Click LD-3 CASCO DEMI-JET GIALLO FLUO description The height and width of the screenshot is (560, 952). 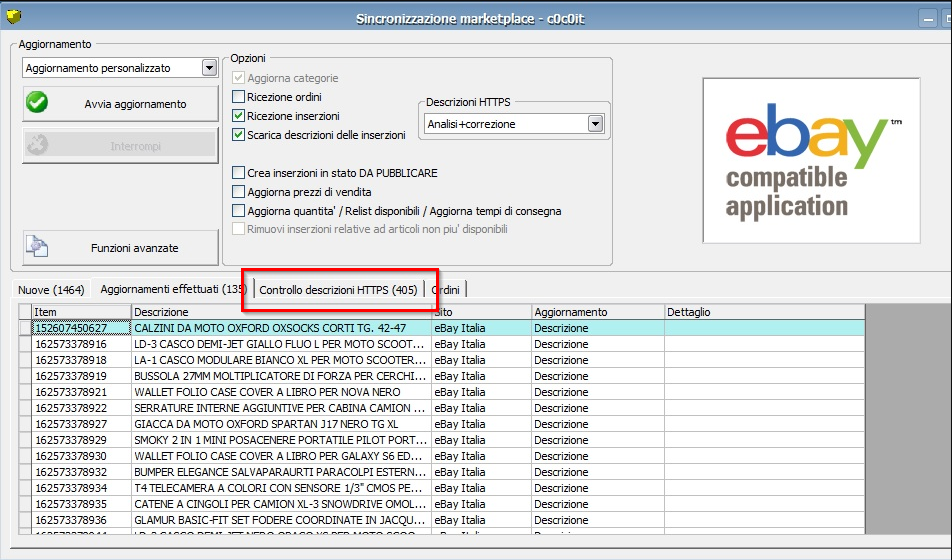tap(281, 344)
